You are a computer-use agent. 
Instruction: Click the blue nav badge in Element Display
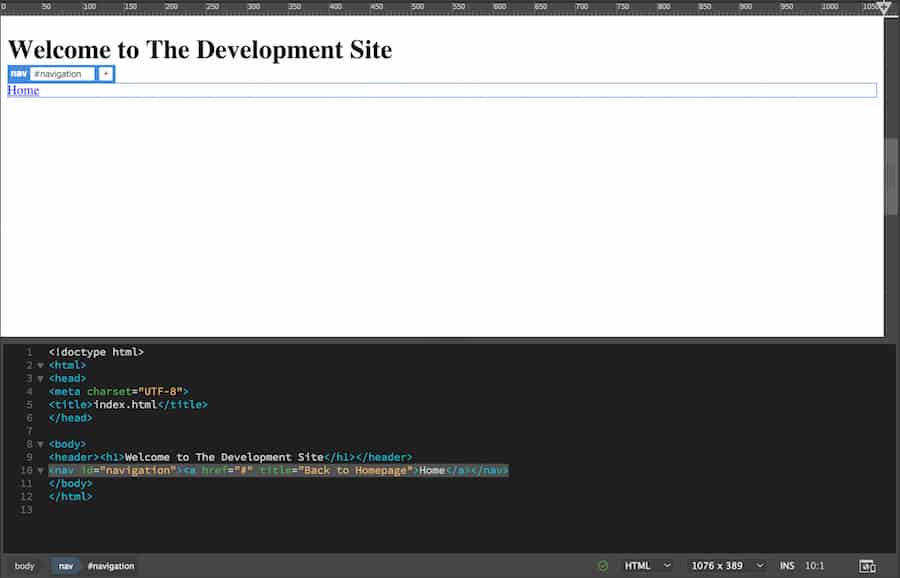(18, 73)
